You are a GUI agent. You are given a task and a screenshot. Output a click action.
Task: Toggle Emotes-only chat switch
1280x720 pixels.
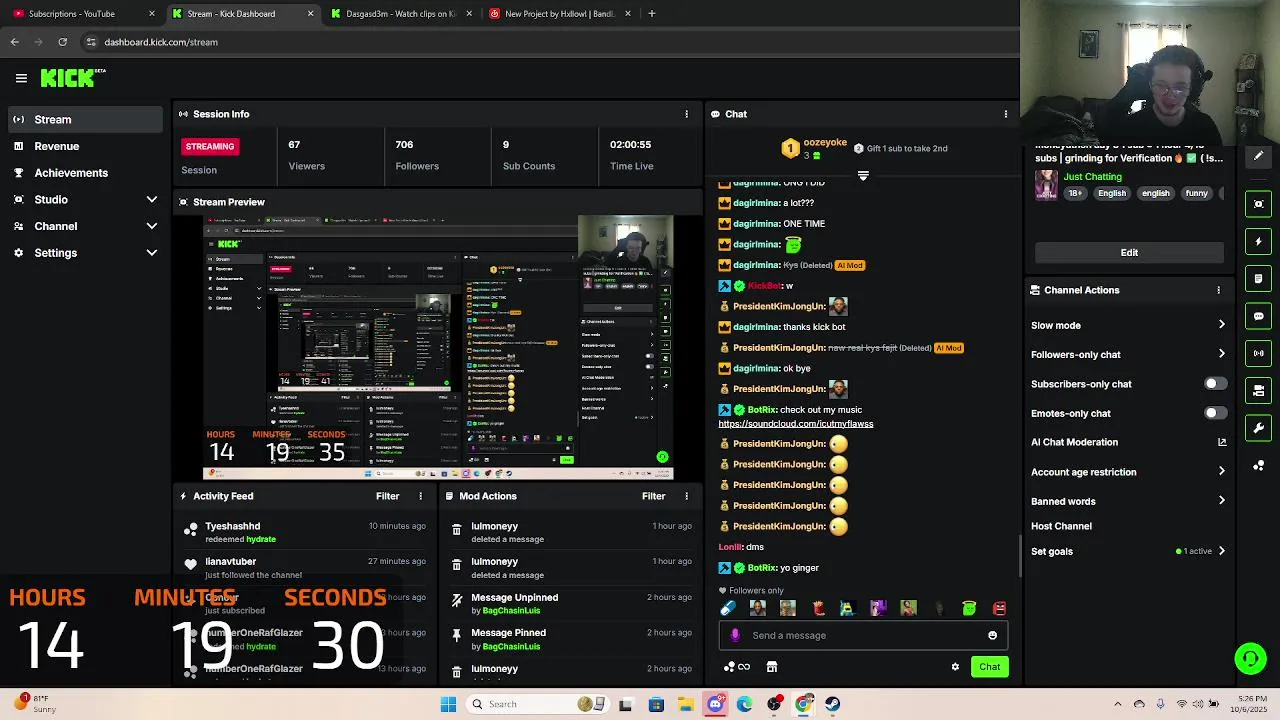point(1215,413)
